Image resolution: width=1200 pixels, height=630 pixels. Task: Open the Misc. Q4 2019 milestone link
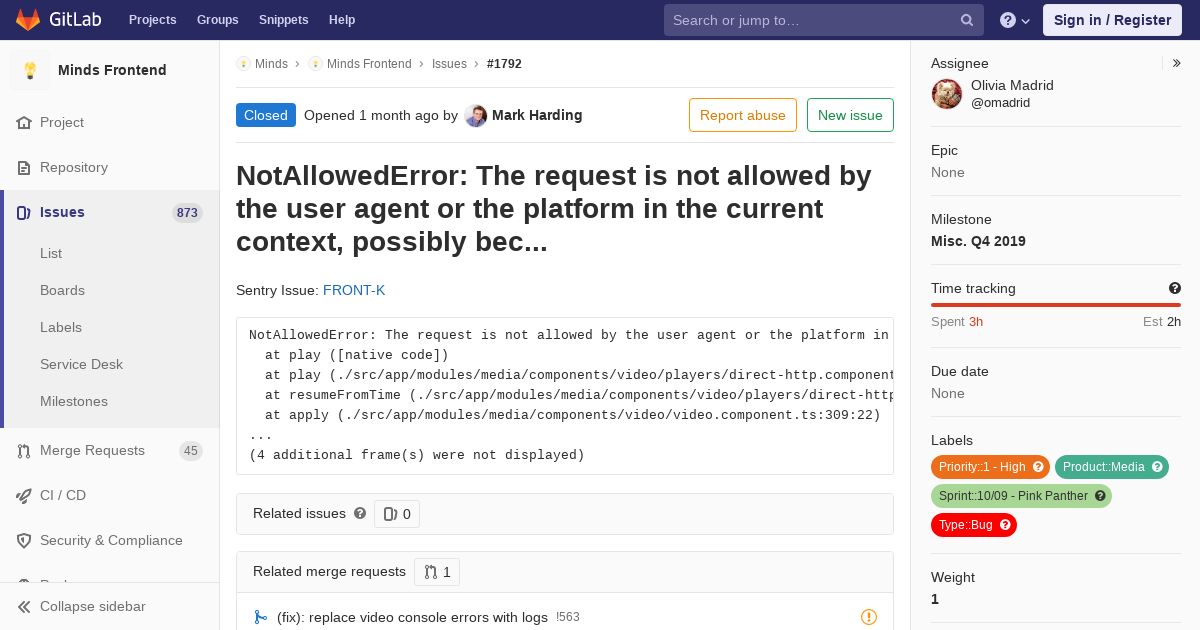pyautogui.click(x=978, y=241)
